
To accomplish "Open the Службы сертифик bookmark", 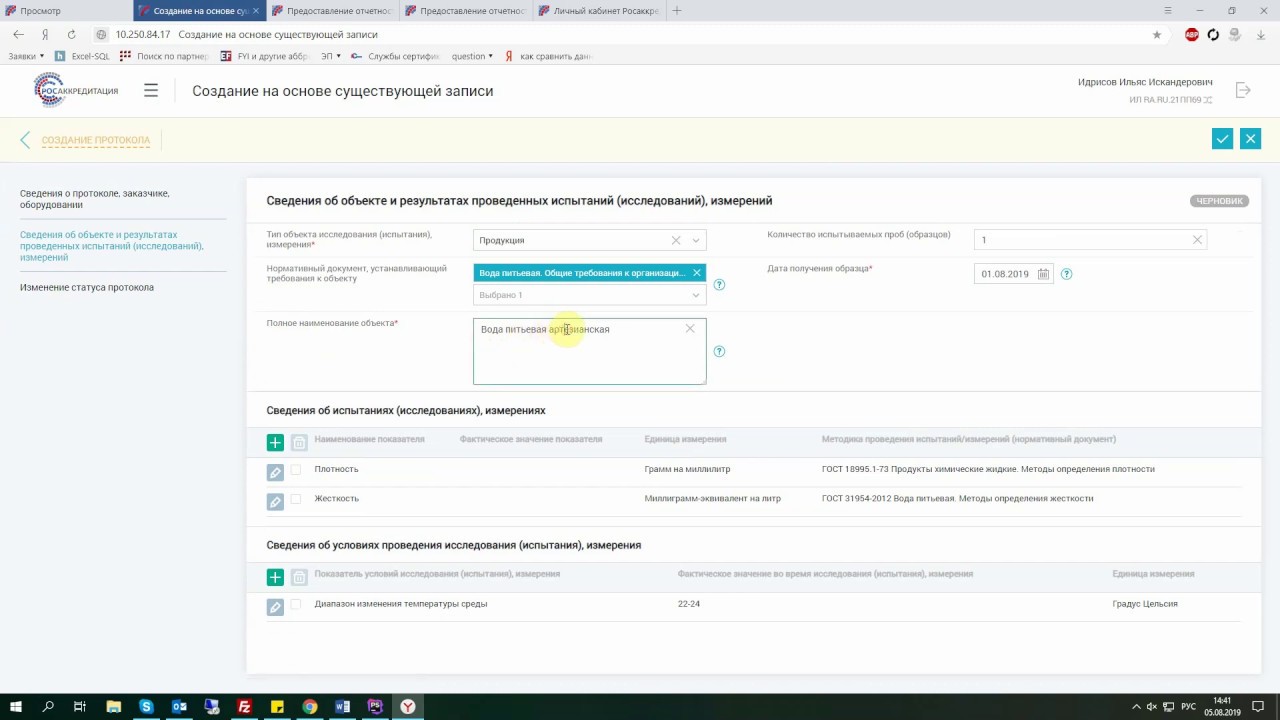I will 397,56.
